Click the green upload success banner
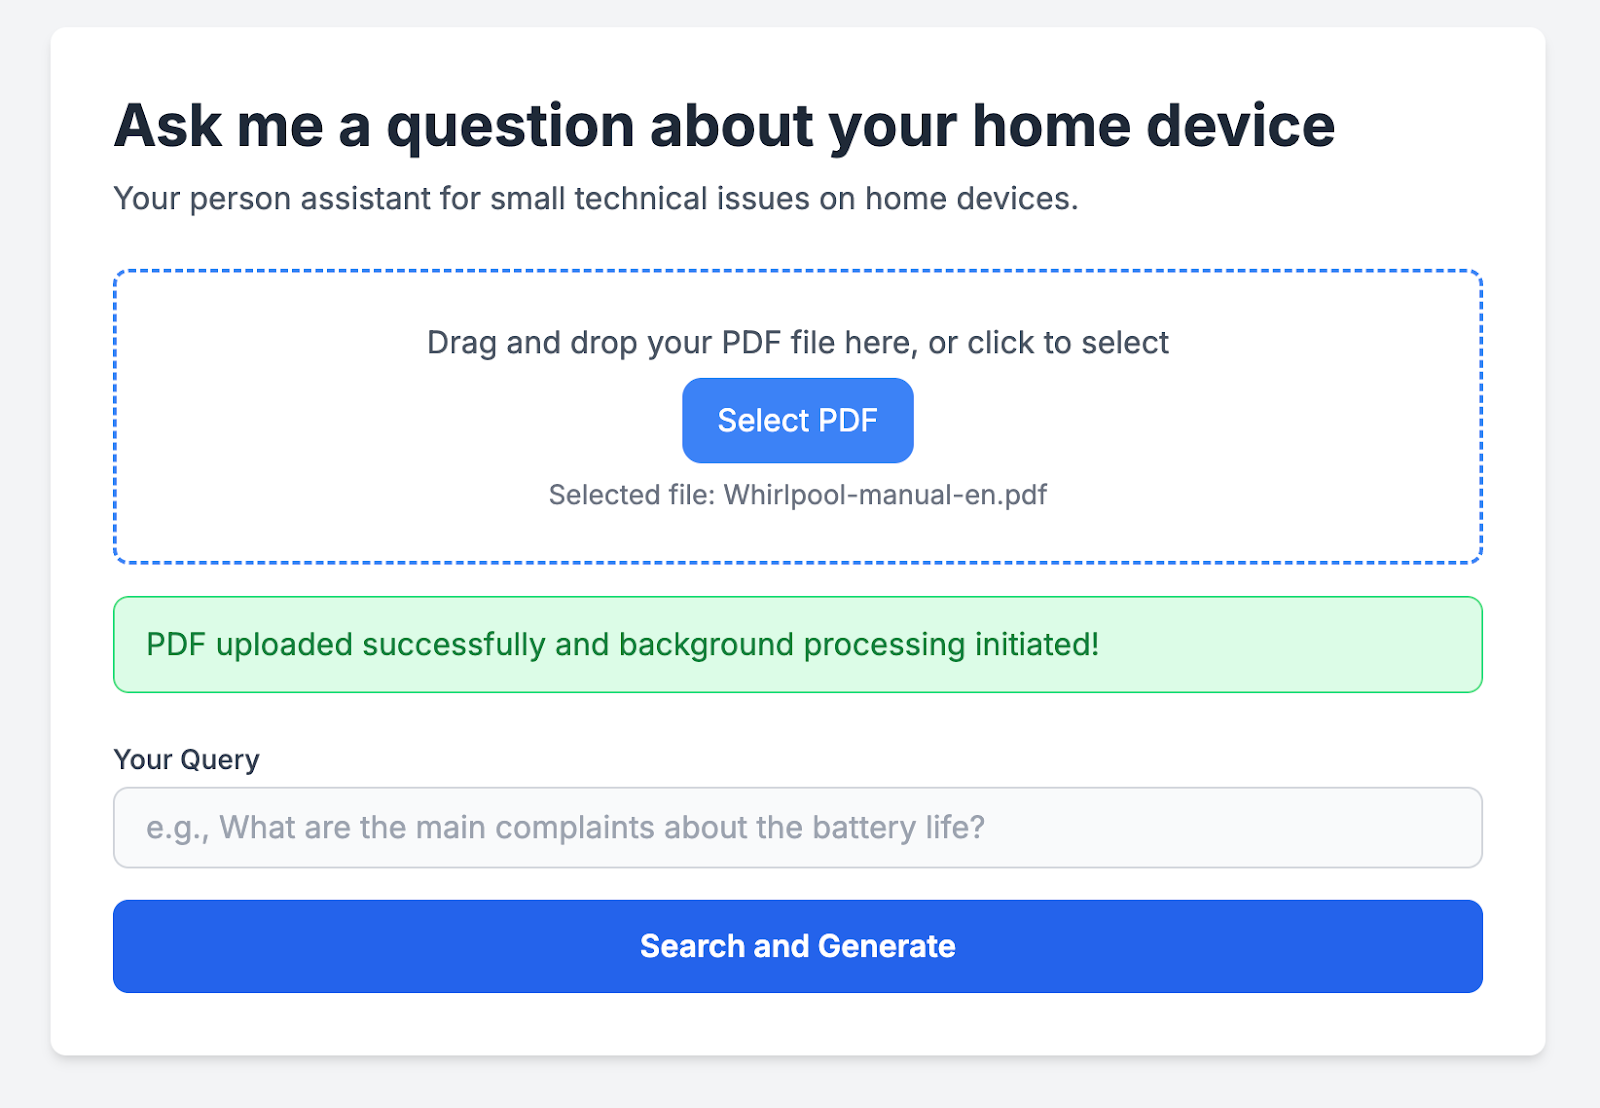 click(797, 644)
